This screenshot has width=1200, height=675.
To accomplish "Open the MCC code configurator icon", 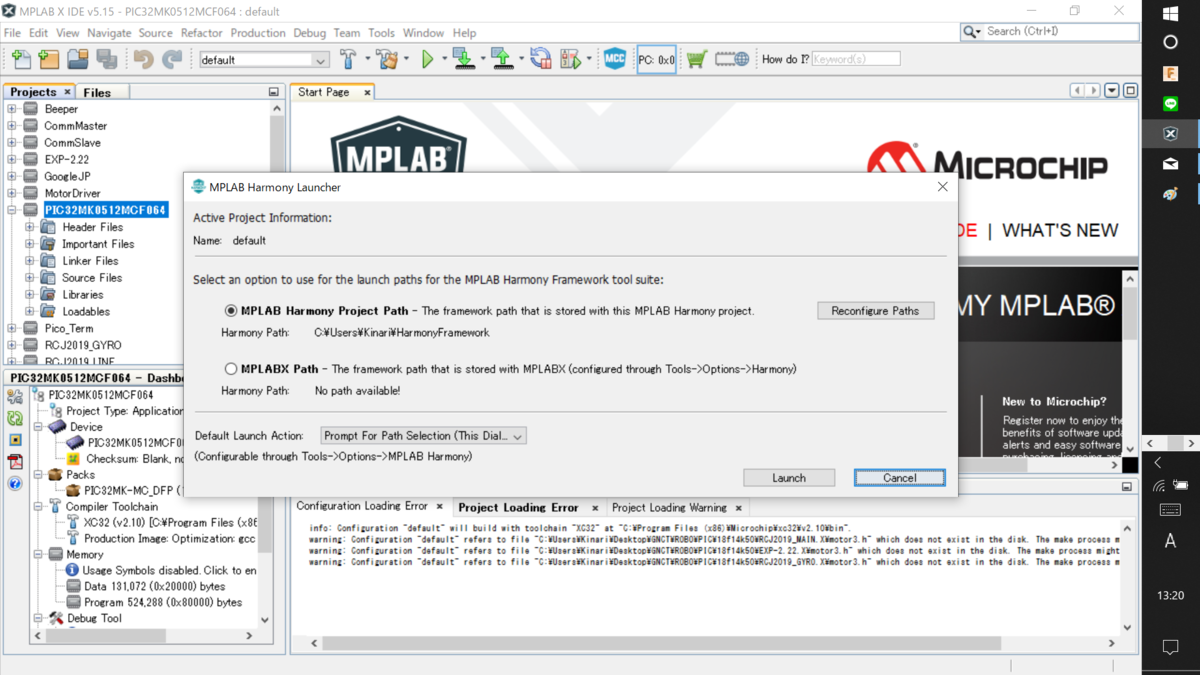I will (615, 59).
